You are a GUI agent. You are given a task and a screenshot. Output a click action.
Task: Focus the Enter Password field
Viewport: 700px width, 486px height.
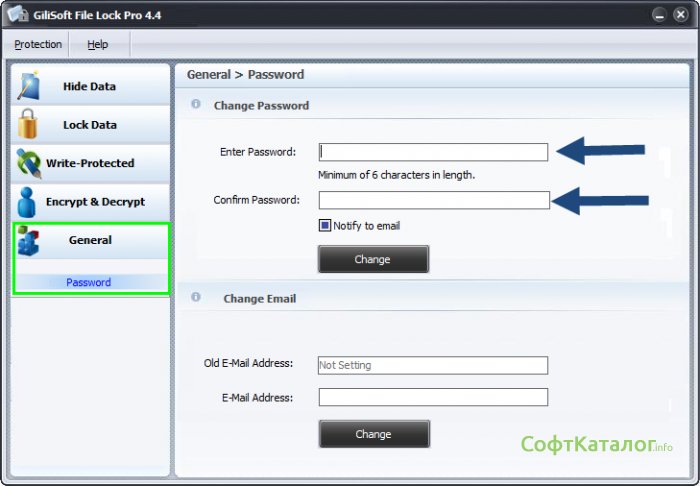(433, 152)
